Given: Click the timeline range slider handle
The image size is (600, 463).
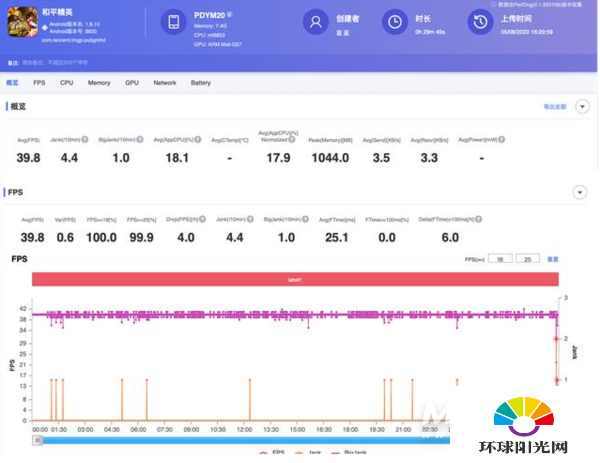Looking at the screenshot, I should 38,440.
